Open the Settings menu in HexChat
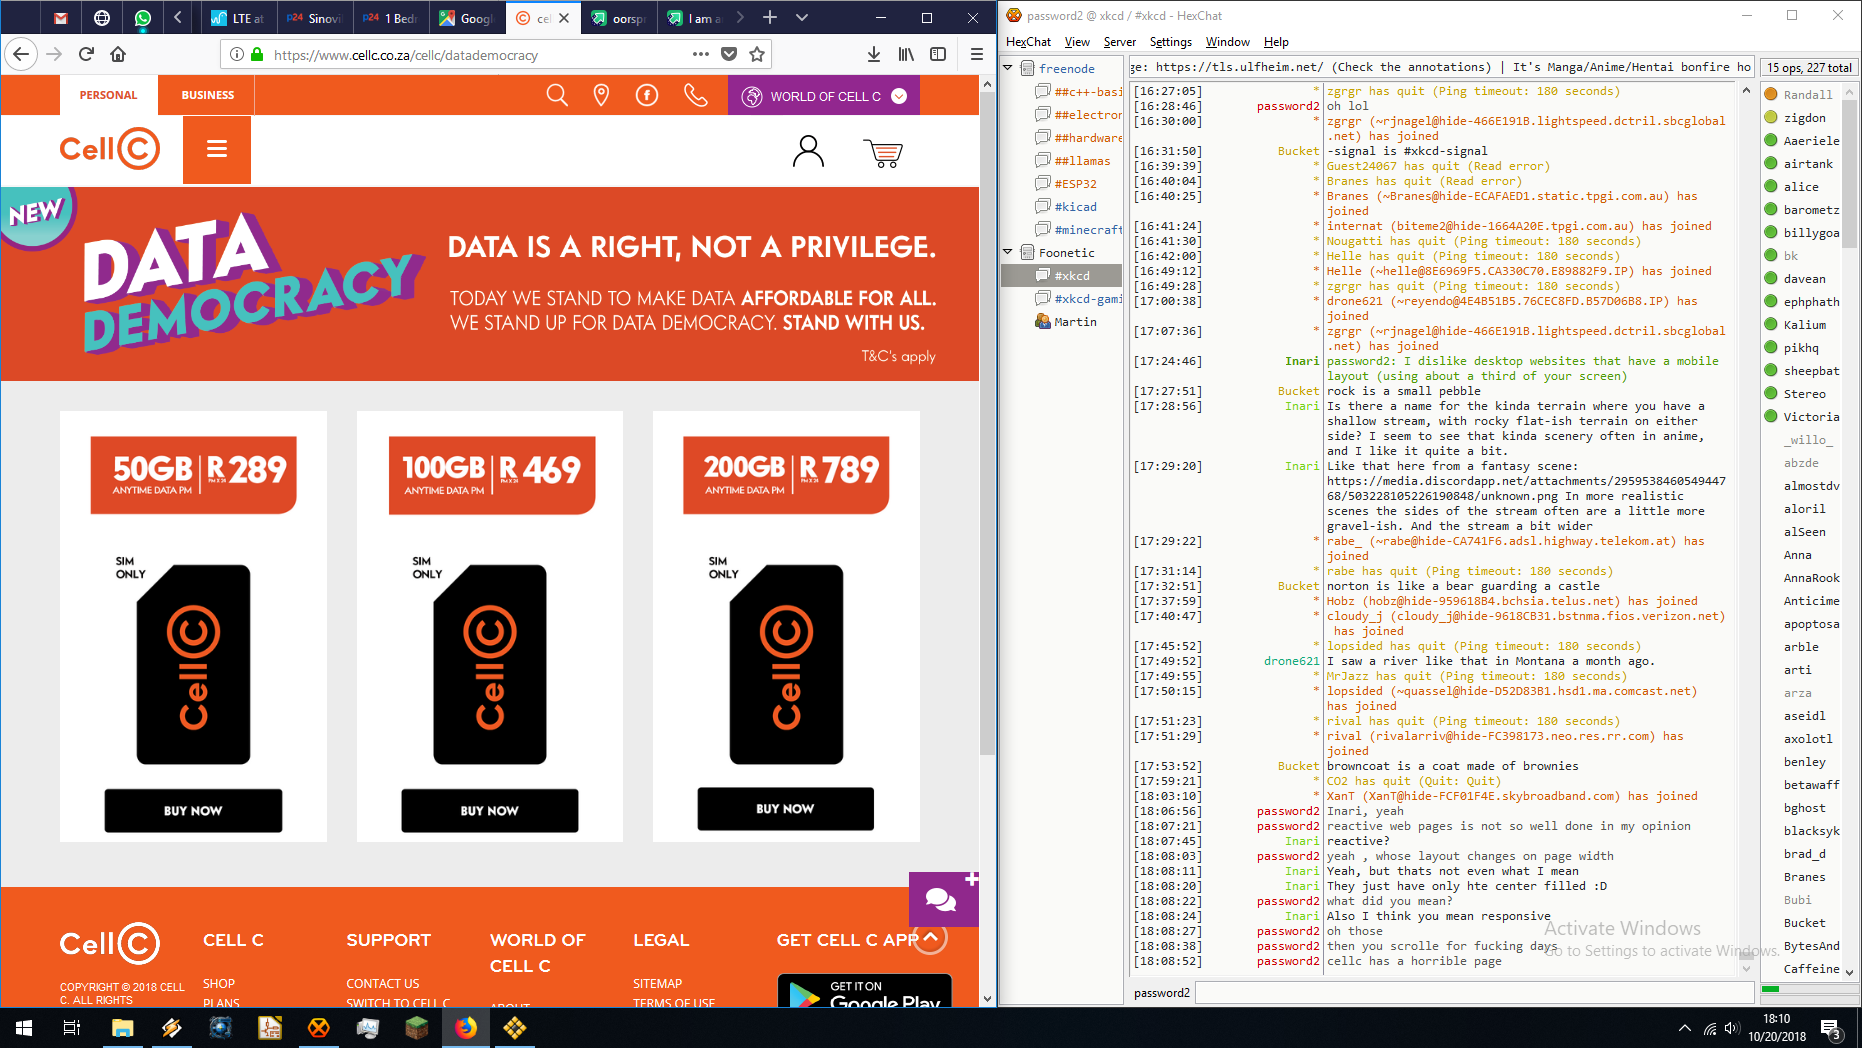1862x1048 pixels. pyautogui.click(x=1171, y=42)
